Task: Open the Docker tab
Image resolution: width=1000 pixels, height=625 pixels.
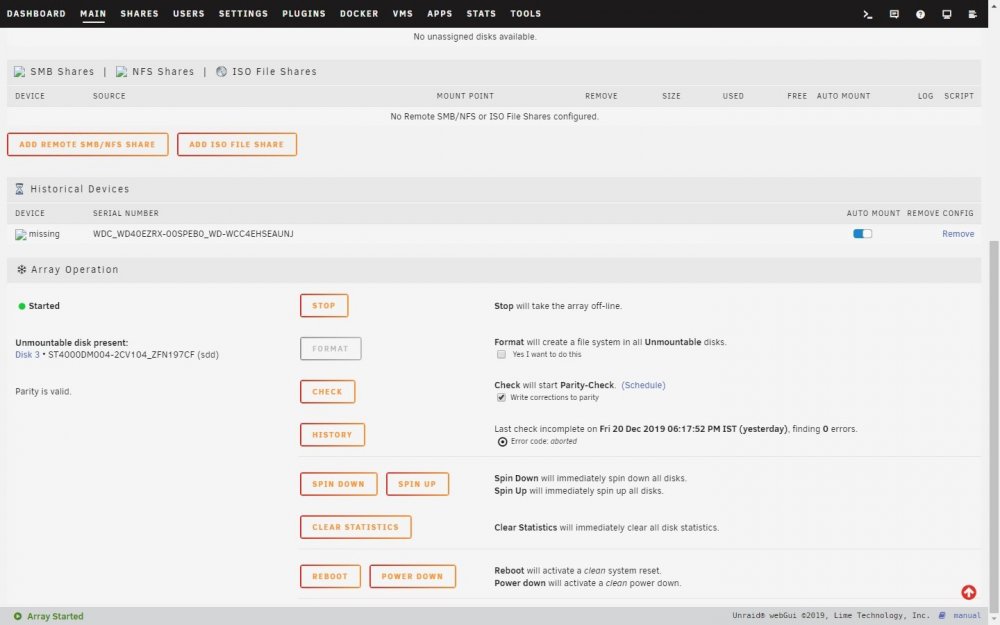Action: 359,13
